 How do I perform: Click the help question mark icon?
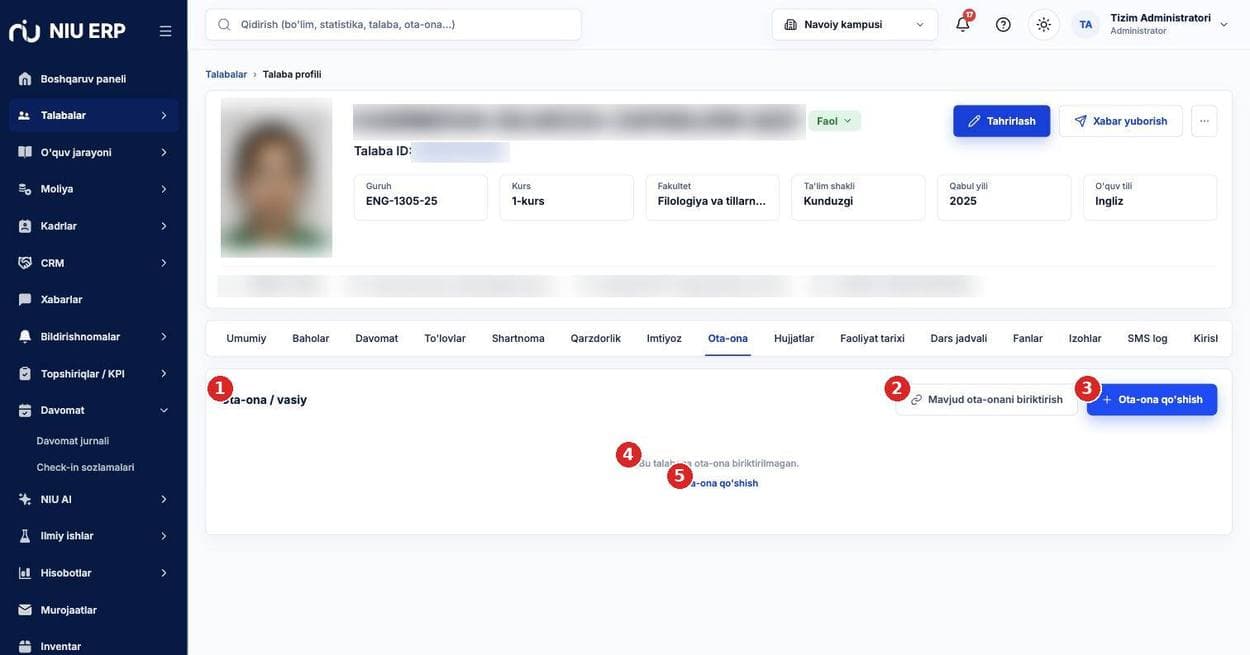(x=1003, y=24)
